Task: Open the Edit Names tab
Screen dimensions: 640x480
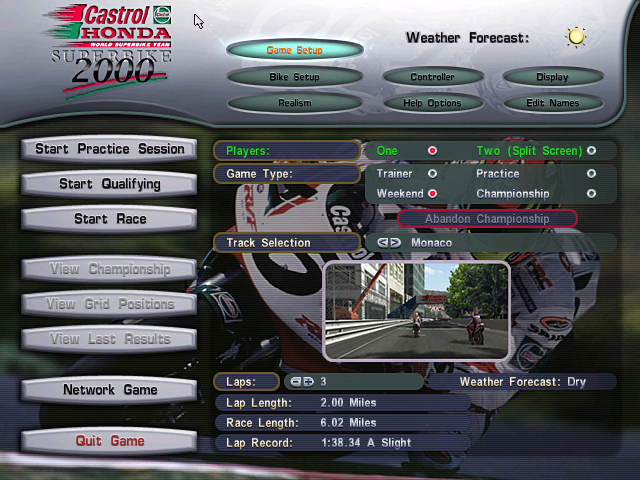Action: tap(553, 103)
